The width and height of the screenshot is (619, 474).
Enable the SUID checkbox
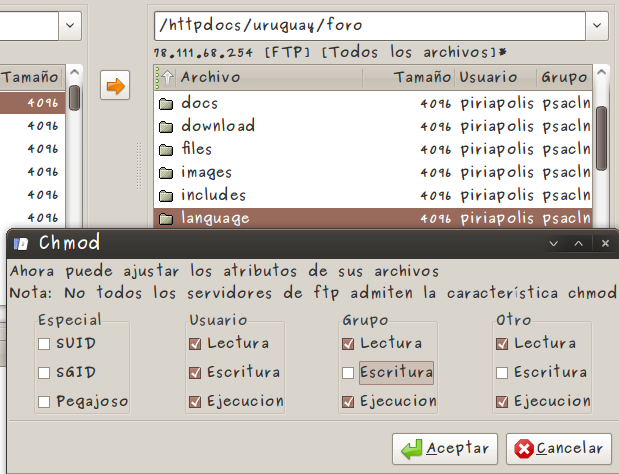[44, 344]
